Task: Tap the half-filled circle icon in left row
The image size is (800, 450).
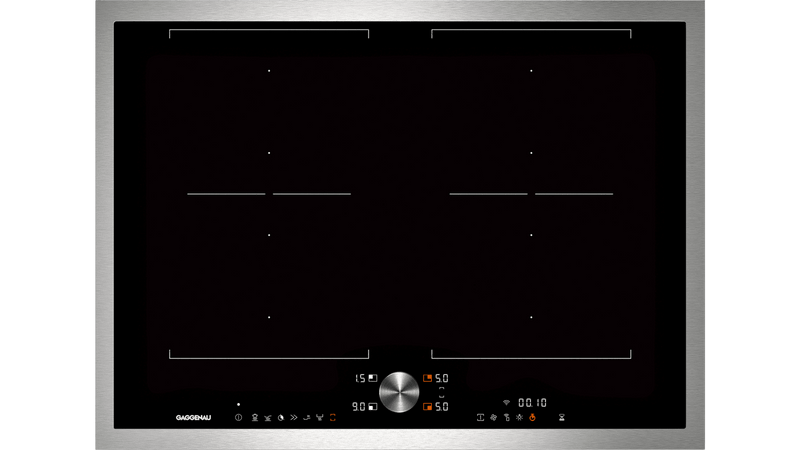Action: [281, 417]
